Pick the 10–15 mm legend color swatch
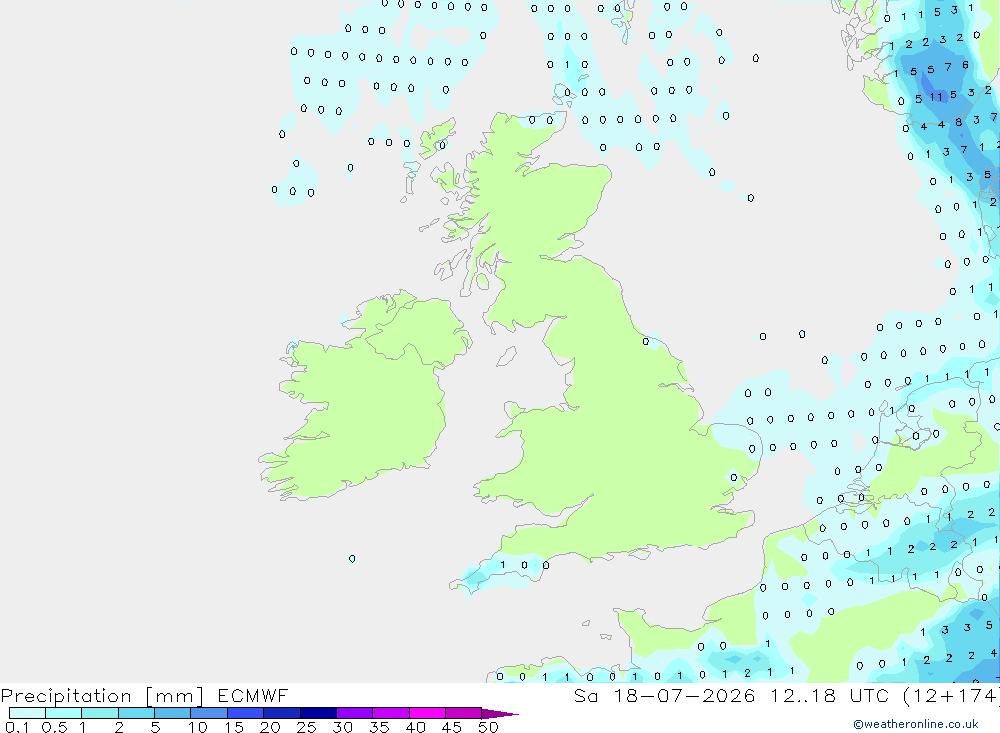1000x733 pixels. [x=209, y=713]
